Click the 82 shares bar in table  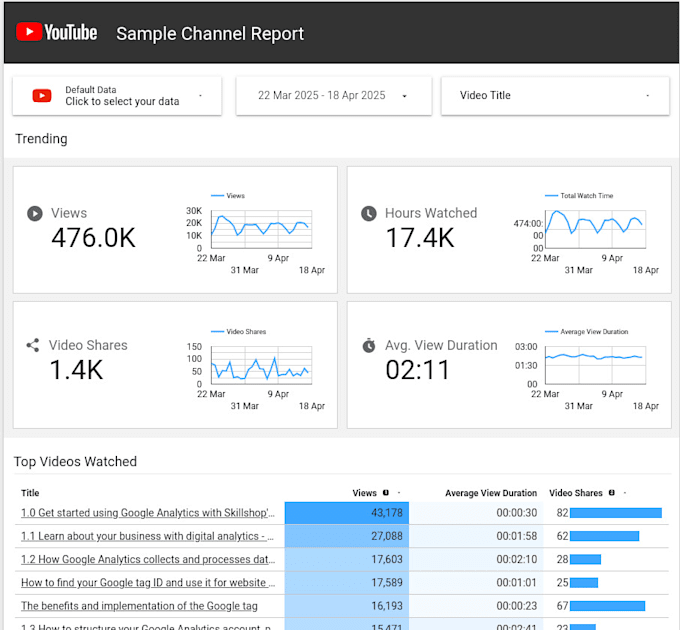coord(616,513)
